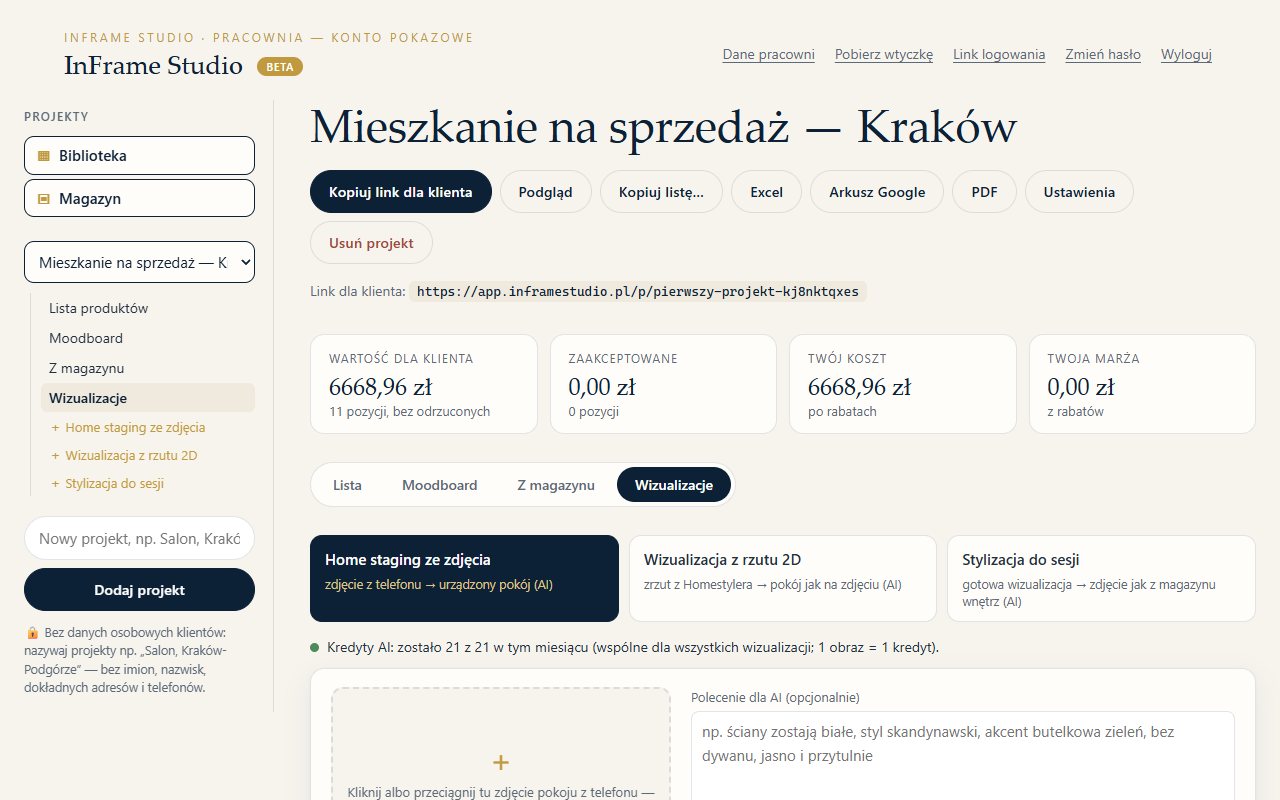Add Home staging ze zdjęcia from sidebar

tap(128, 427)
